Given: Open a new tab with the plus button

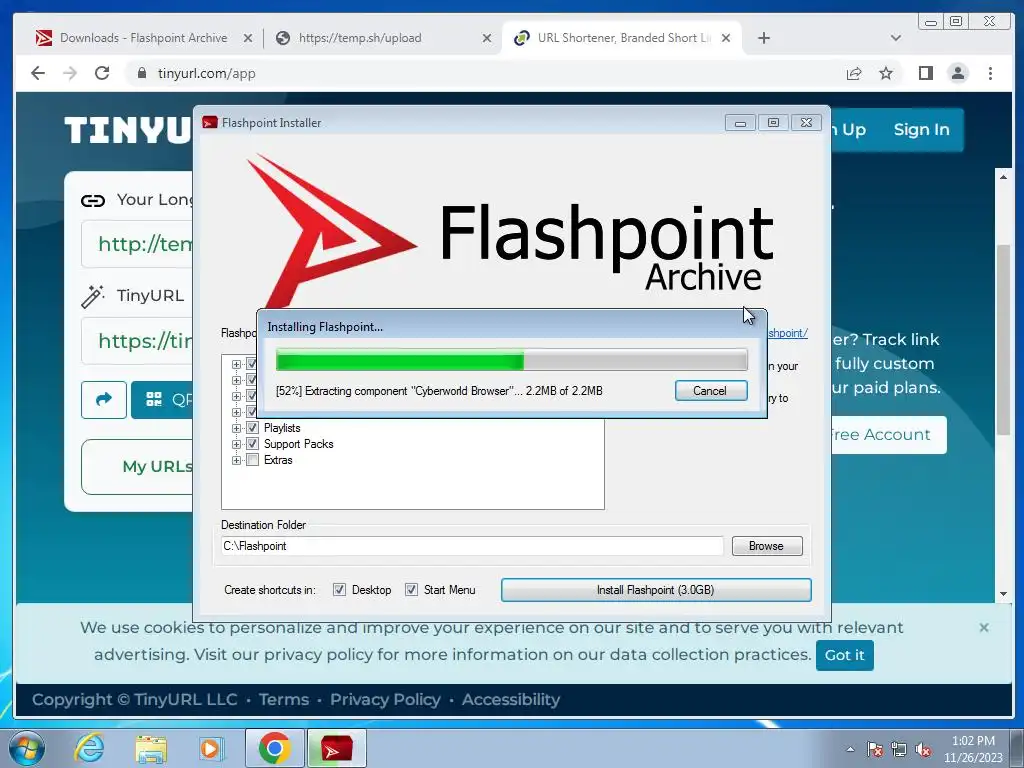Looking at the screenshot, I should pyautogui.click(x=763, y=38).
